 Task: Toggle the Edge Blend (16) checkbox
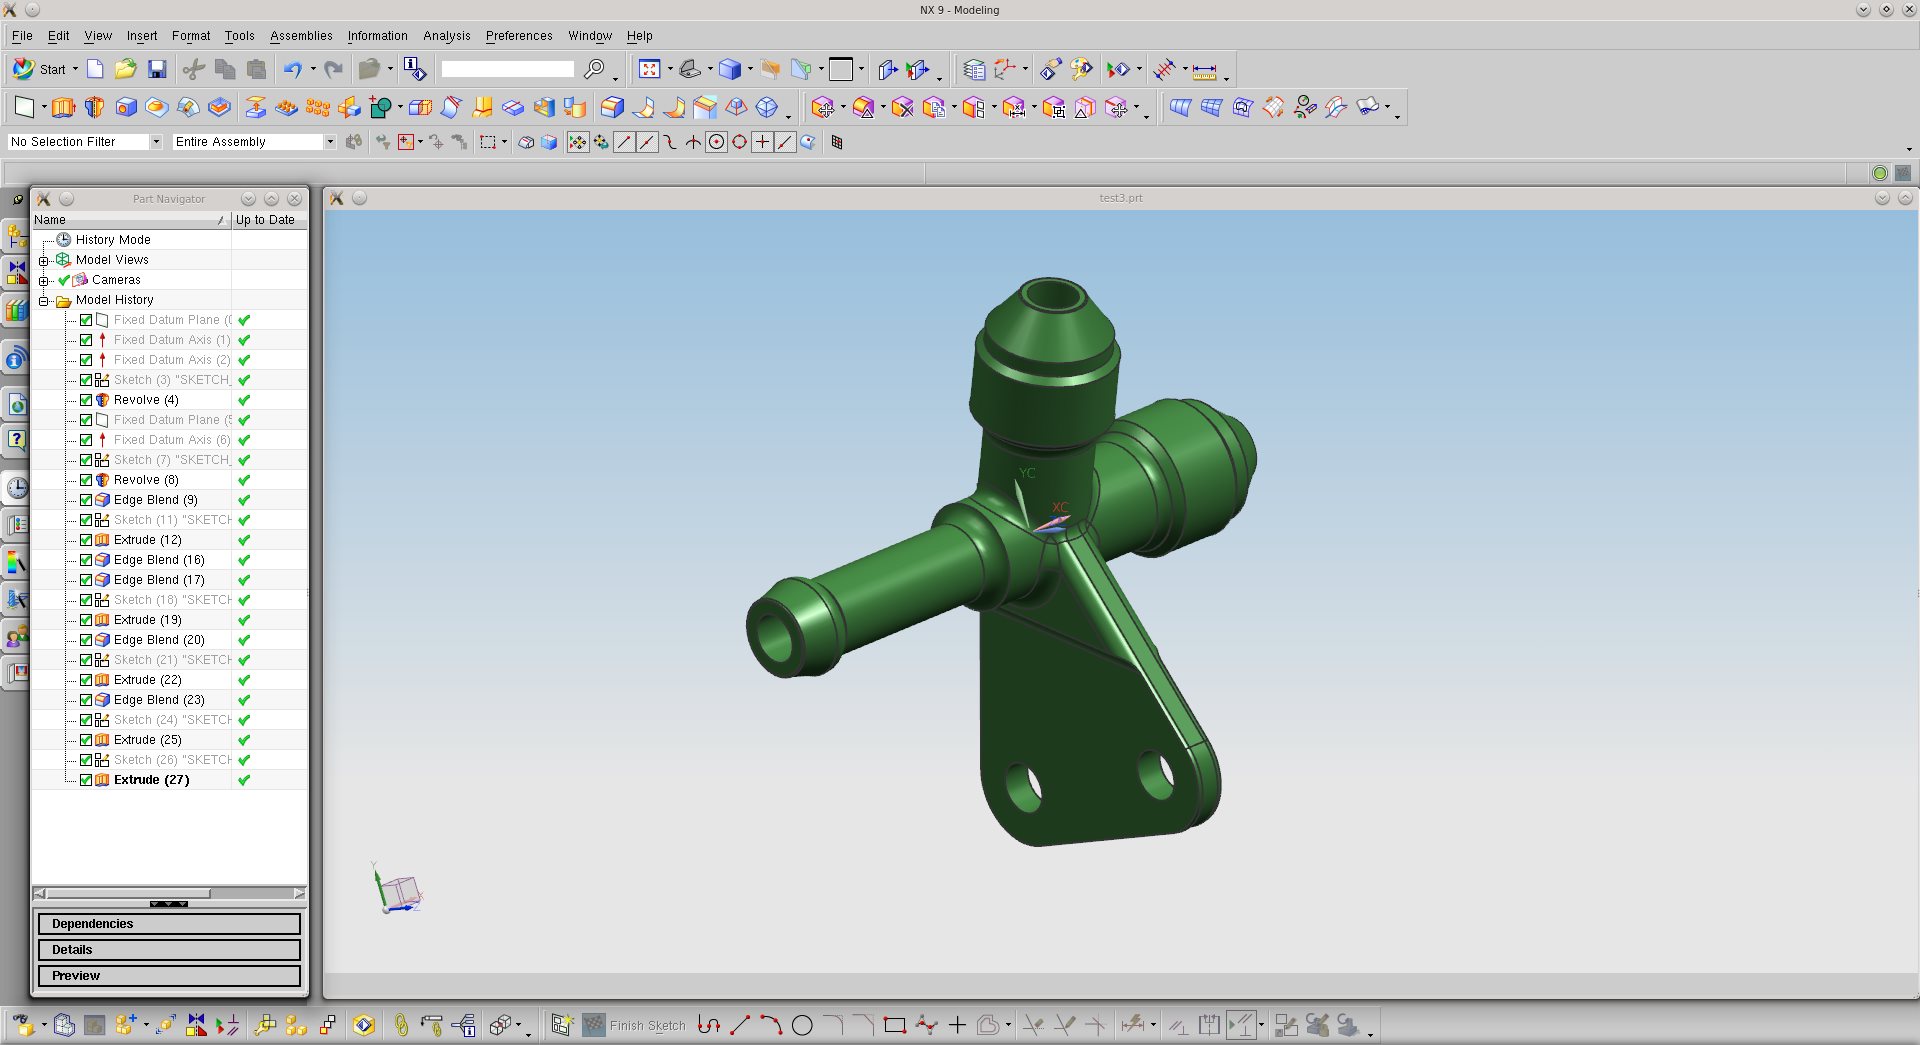pyautogui.click(x=86, y=560)
